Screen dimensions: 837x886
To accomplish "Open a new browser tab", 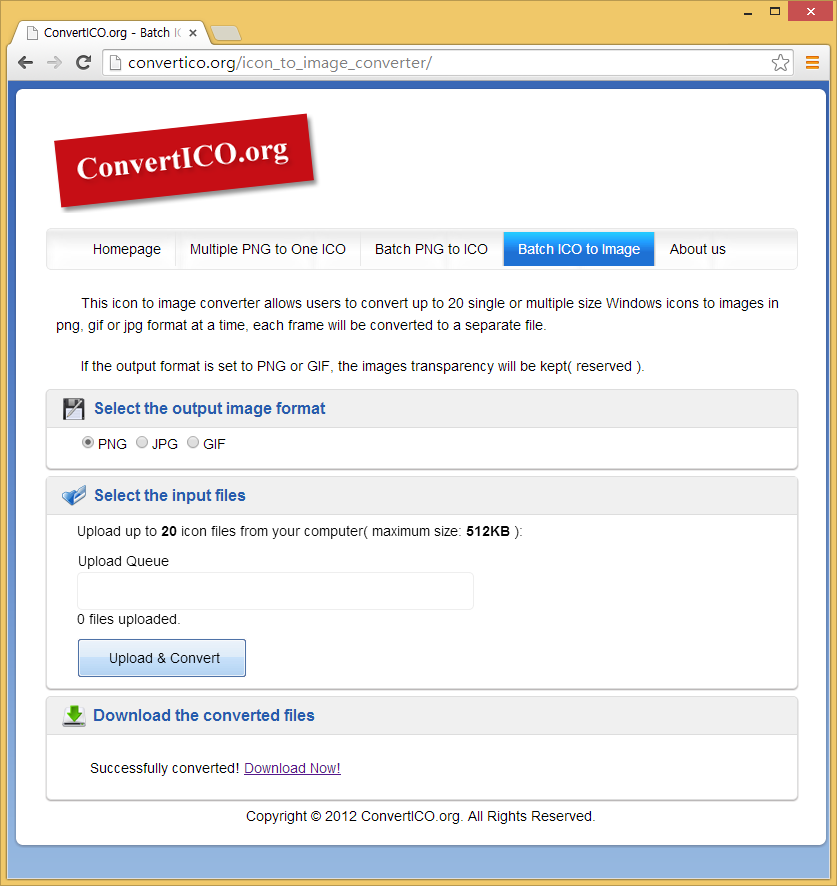I will pos(226,33).
